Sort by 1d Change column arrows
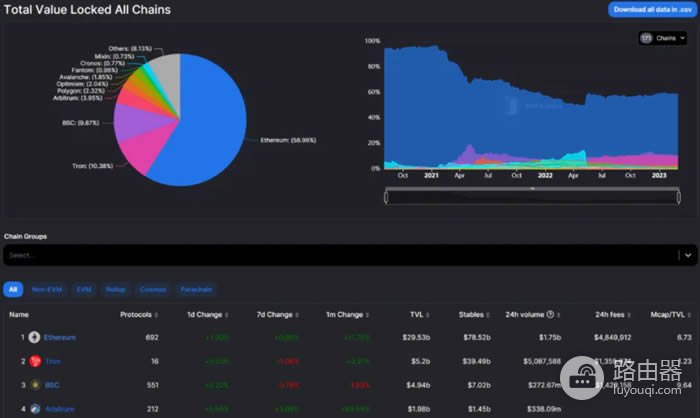 click(226, 315)
